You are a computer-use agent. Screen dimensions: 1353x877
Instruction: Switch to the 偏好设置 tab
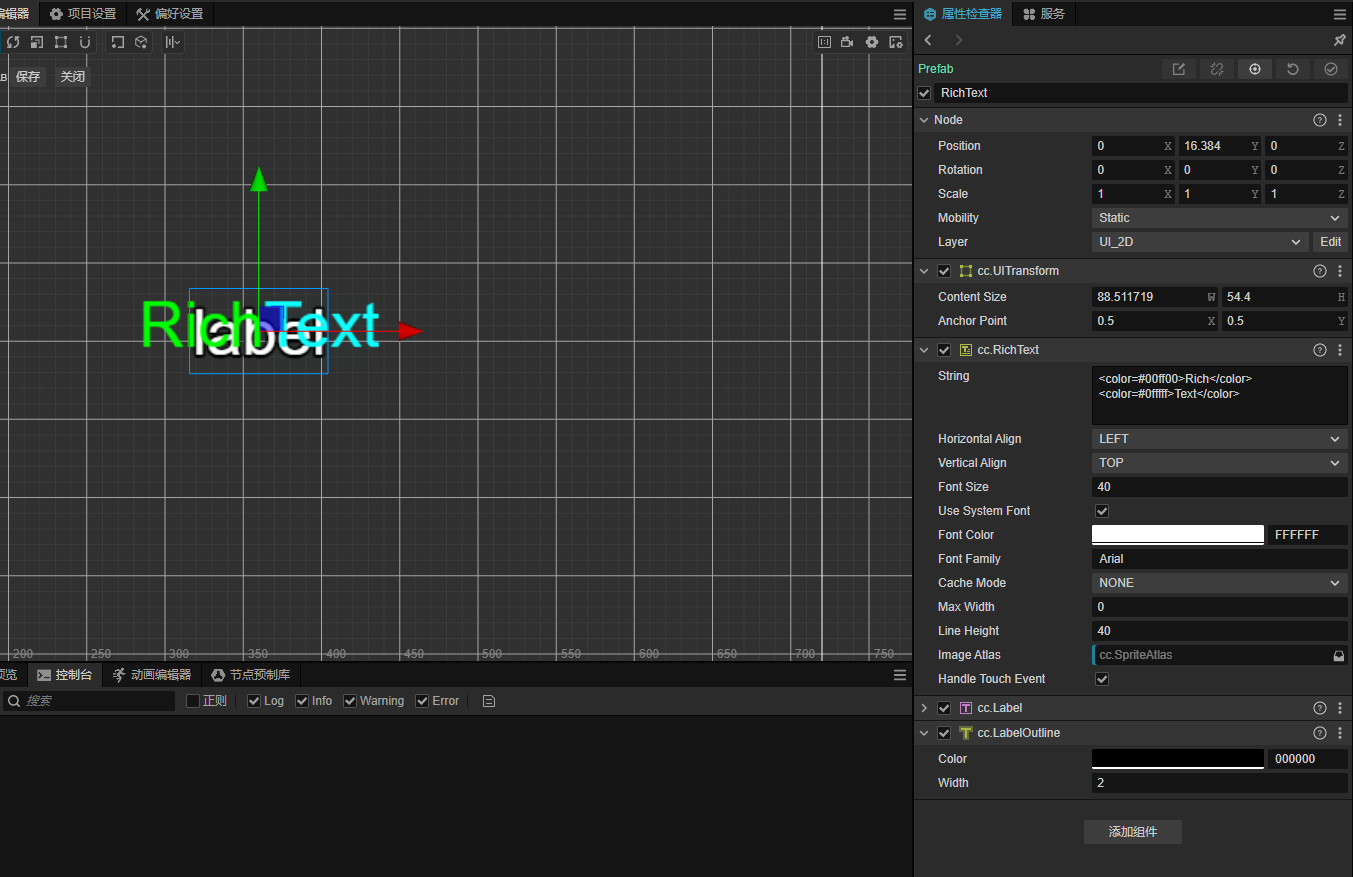(170, 14)
